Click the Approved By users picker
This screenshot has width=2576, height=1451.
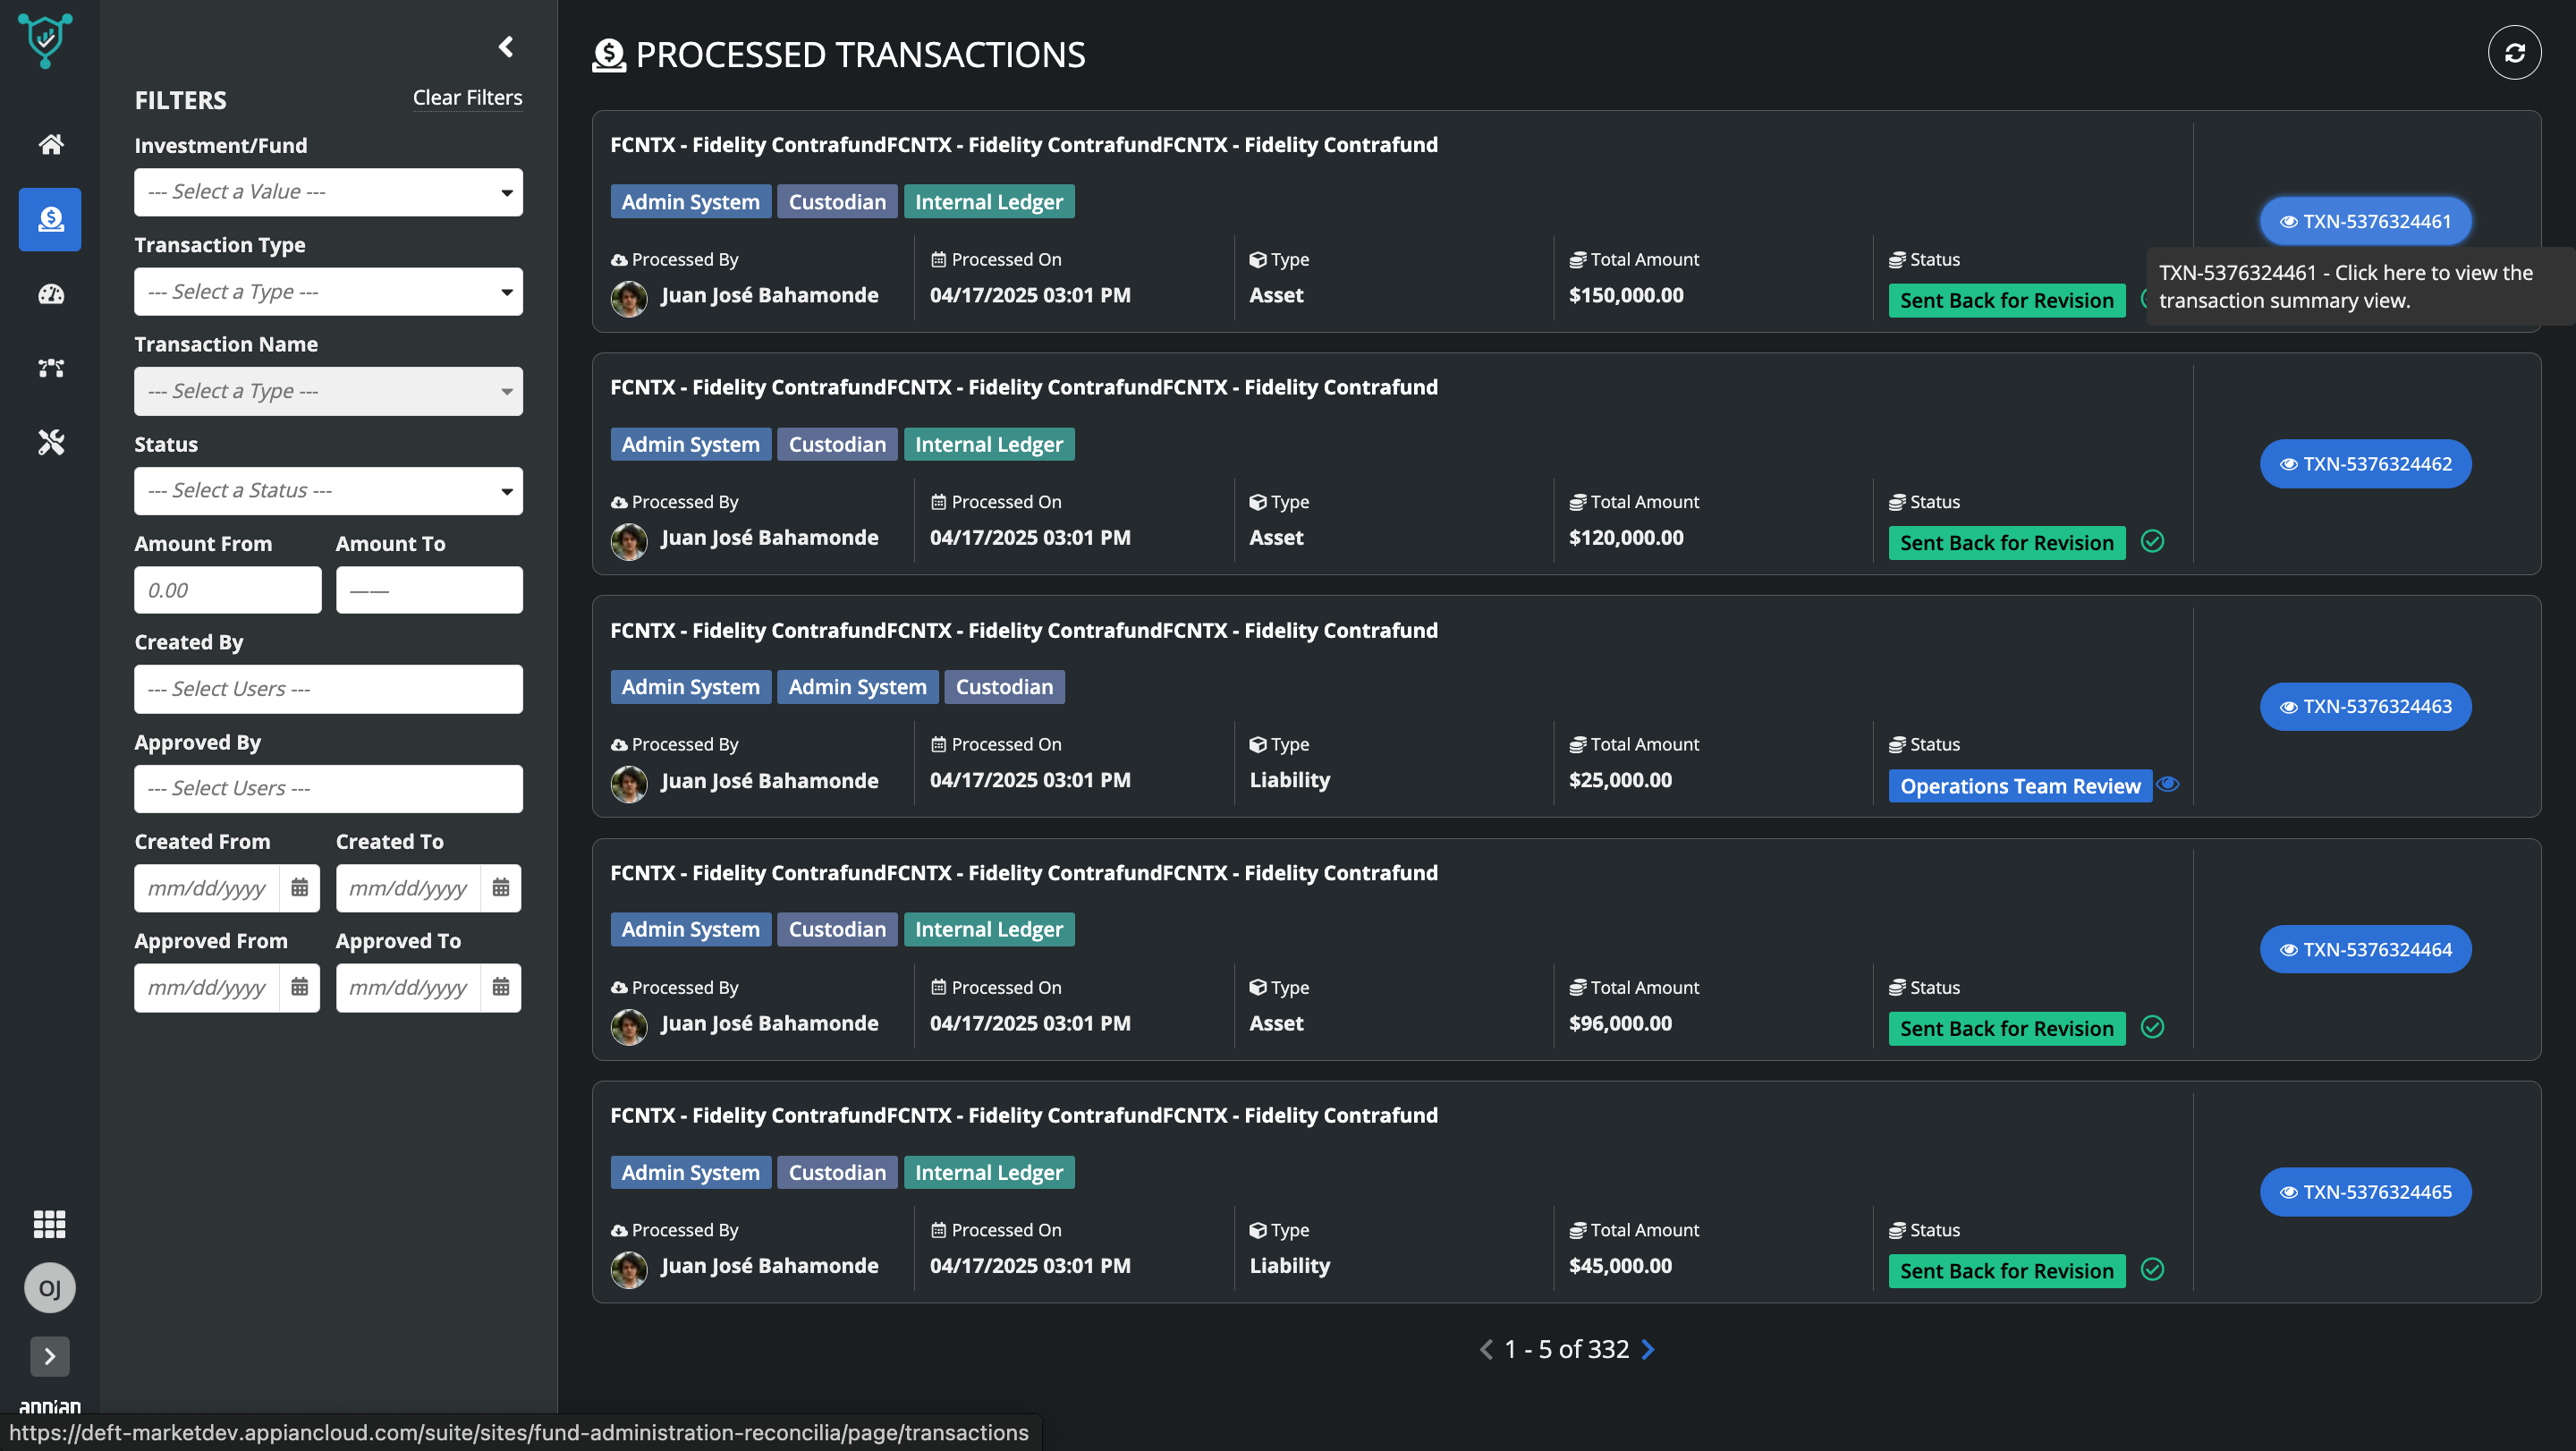[x=328, y=789]
